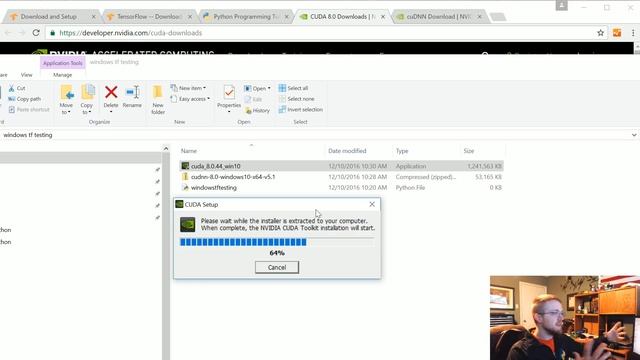This screenshot has width=640, height=360.
Task: Click the Application Tools tab header
Action: coord(62,63)
